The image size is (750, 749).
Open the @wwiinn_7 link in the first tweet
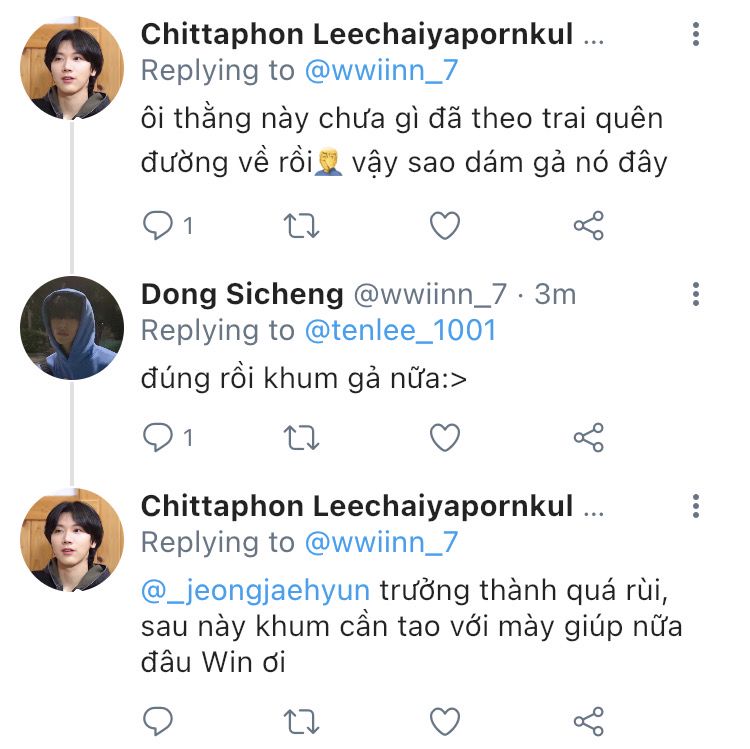(381, 71)
